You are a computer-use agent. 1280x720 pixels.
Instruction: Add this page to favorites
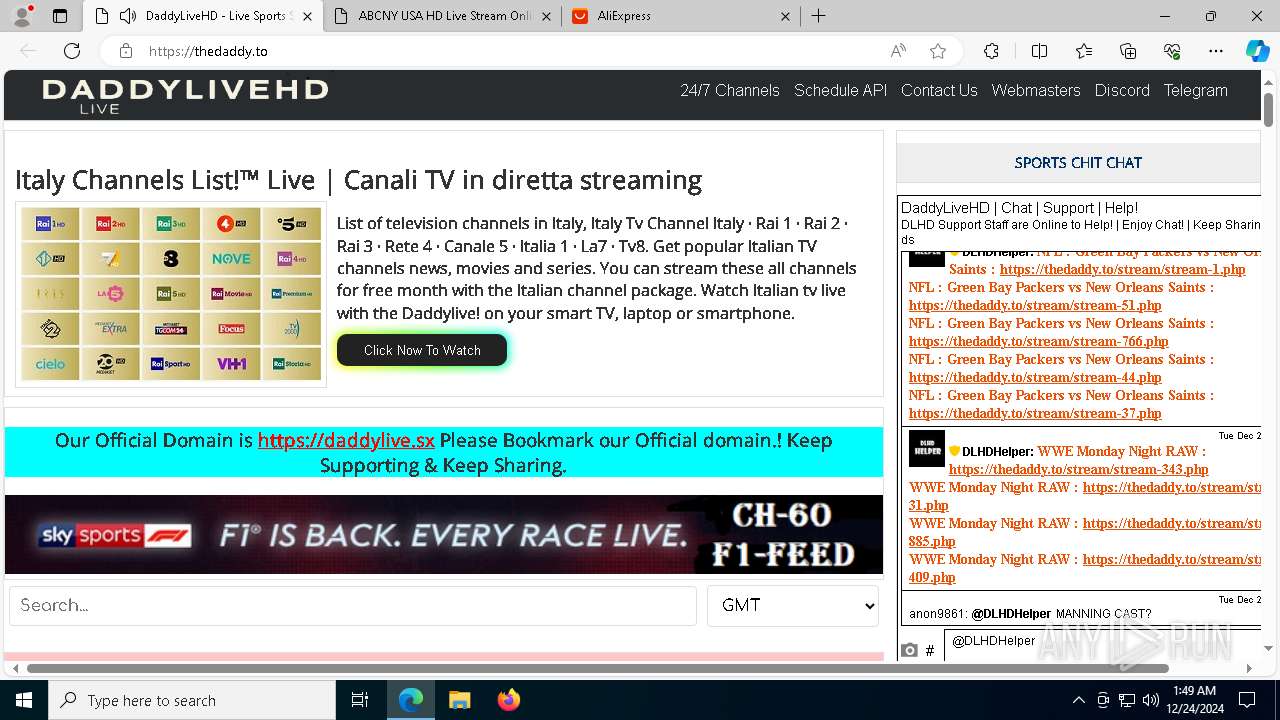[937, 51]
